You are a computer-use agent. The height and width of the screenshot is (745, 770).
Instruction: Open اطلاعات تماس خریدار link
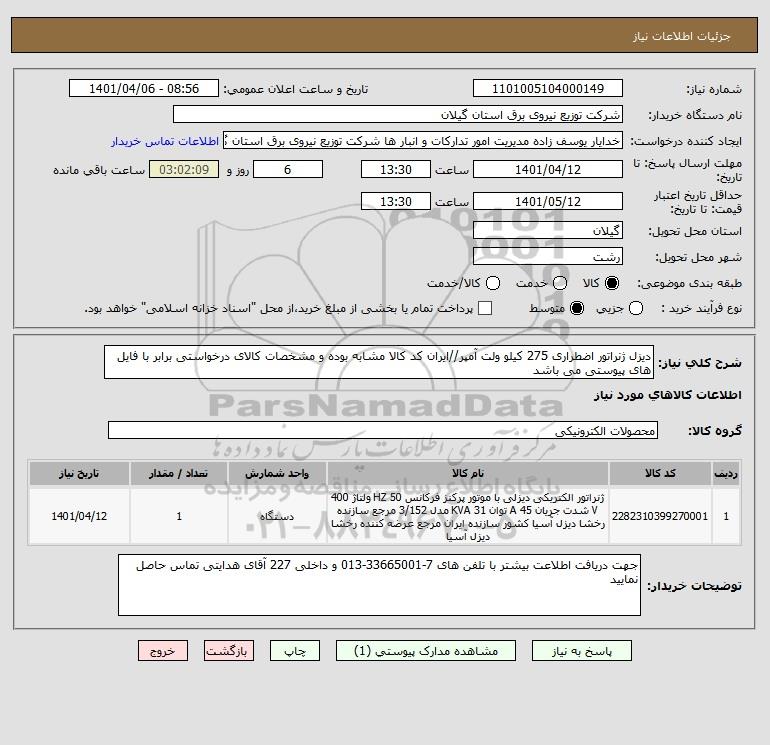(x=165, y=141)
